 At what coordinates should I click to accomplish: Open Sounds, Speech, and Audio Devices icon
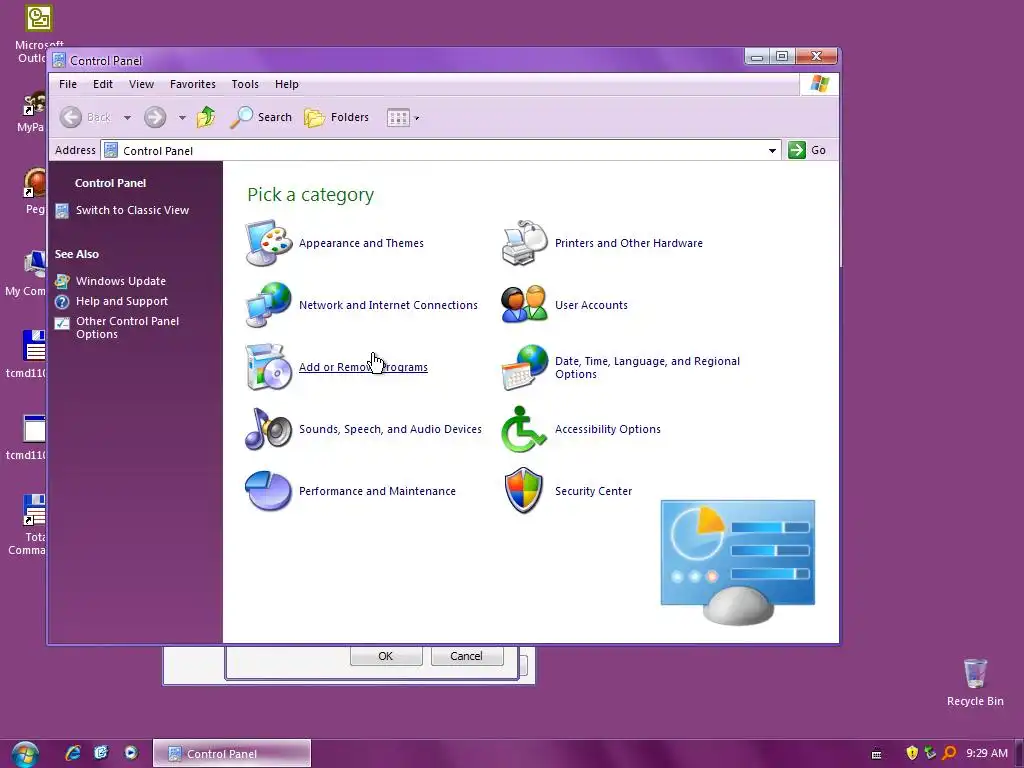[x=268, y=429]
